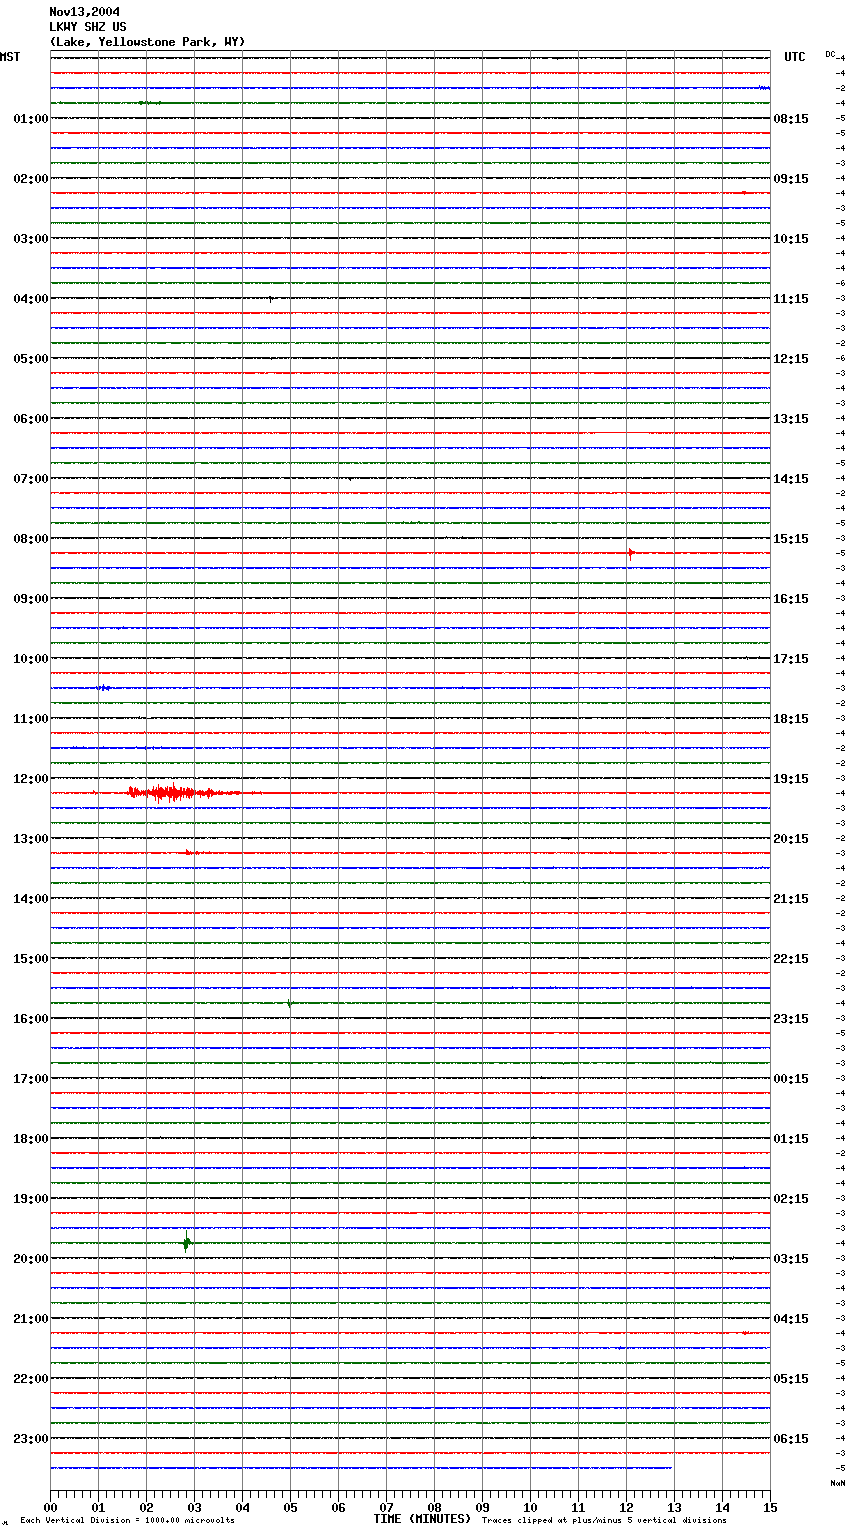The width and height of the screenshot is (850, 1534).
Task: Click the 04:15 UTC time label
Action: tap(791, 1319)
